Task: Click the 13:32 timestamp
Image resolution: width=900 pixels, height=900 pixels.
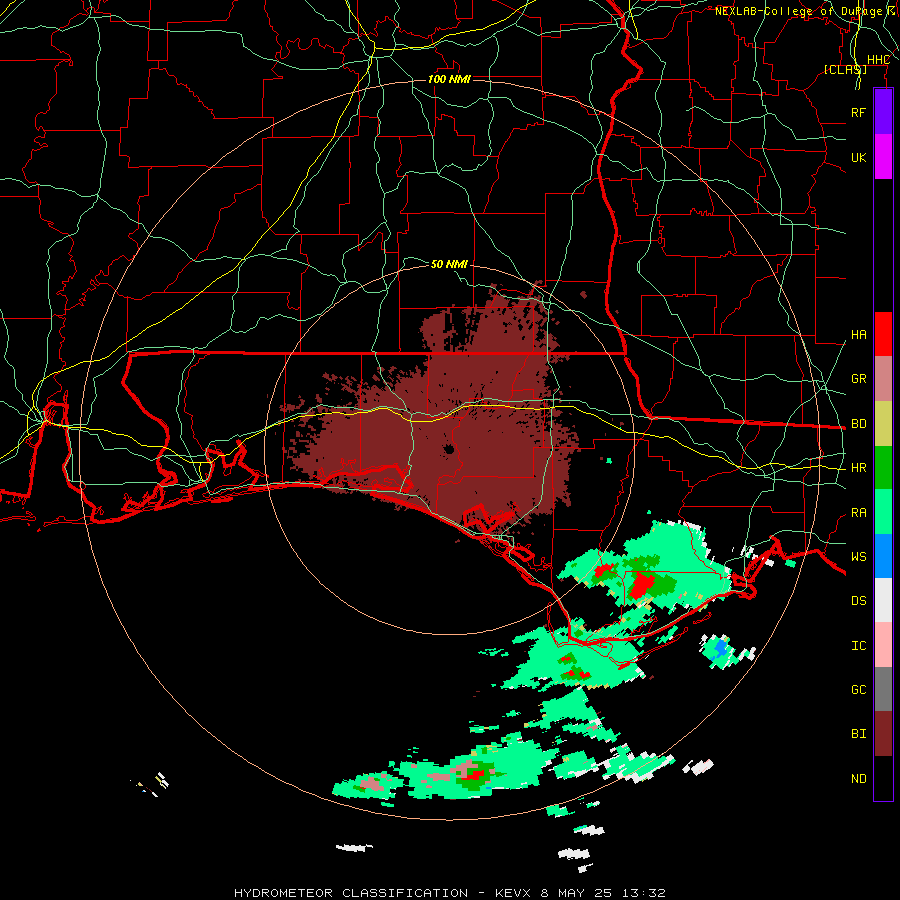Action: (x=645, y=893)
